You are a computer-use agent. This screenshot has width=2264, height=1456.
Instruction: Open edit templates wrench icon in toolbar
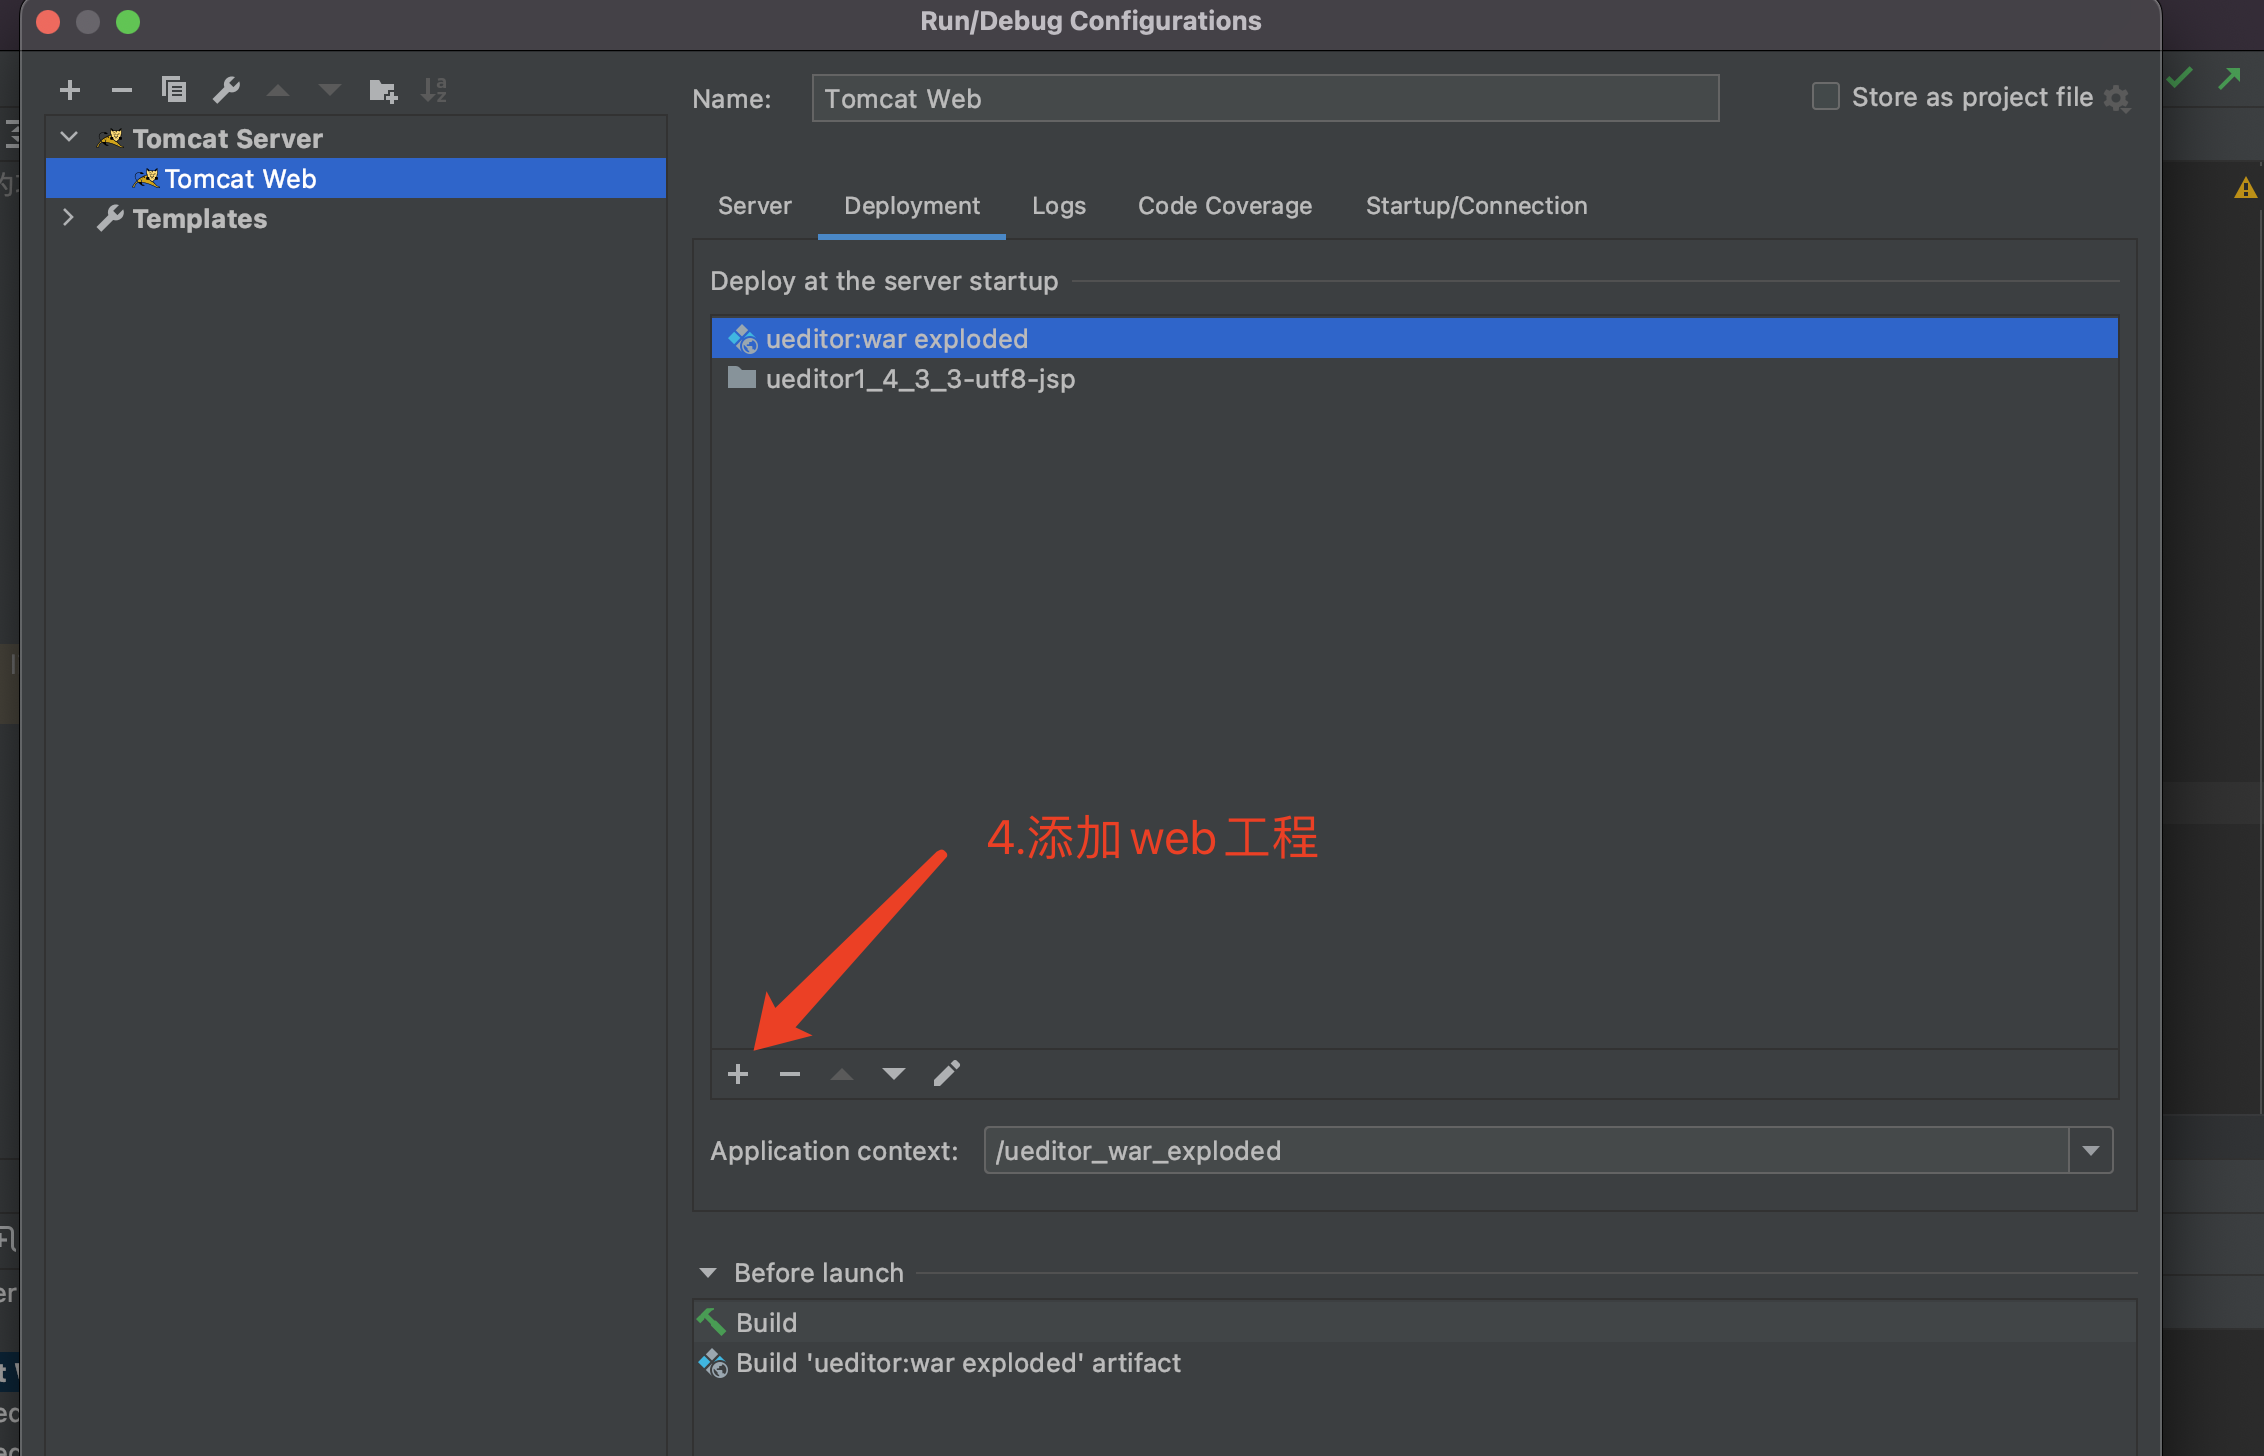[227, 90]
